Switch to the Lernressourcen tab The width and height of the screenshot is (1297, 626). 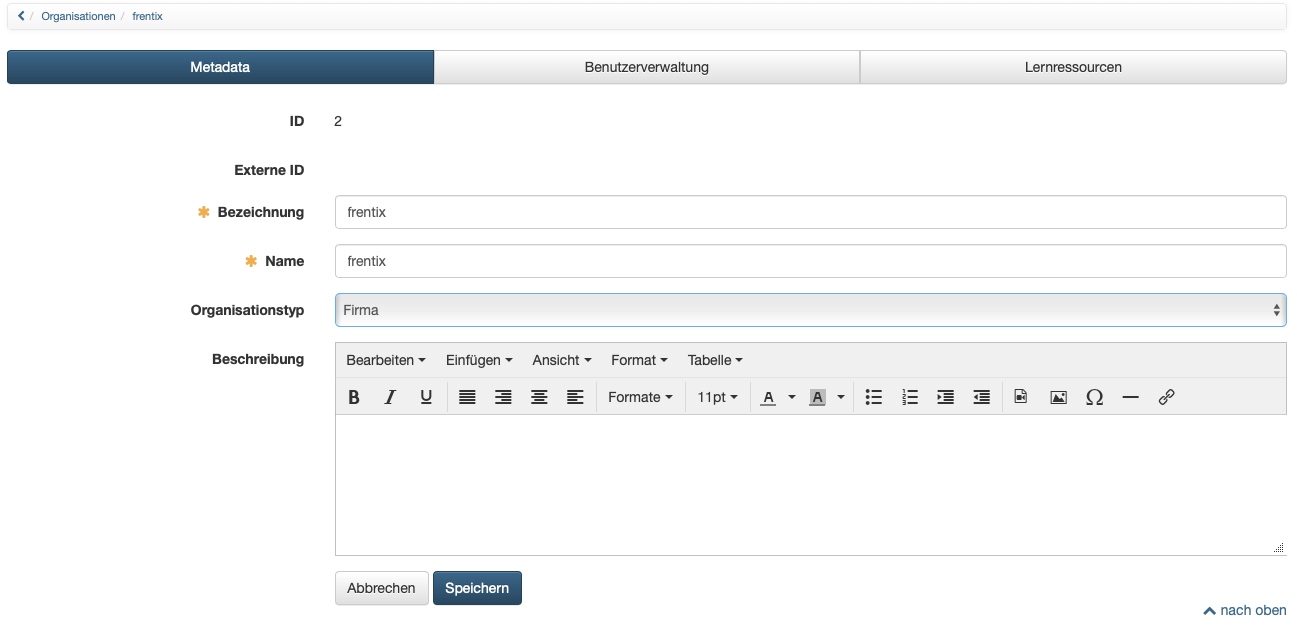click(1073, 67)
